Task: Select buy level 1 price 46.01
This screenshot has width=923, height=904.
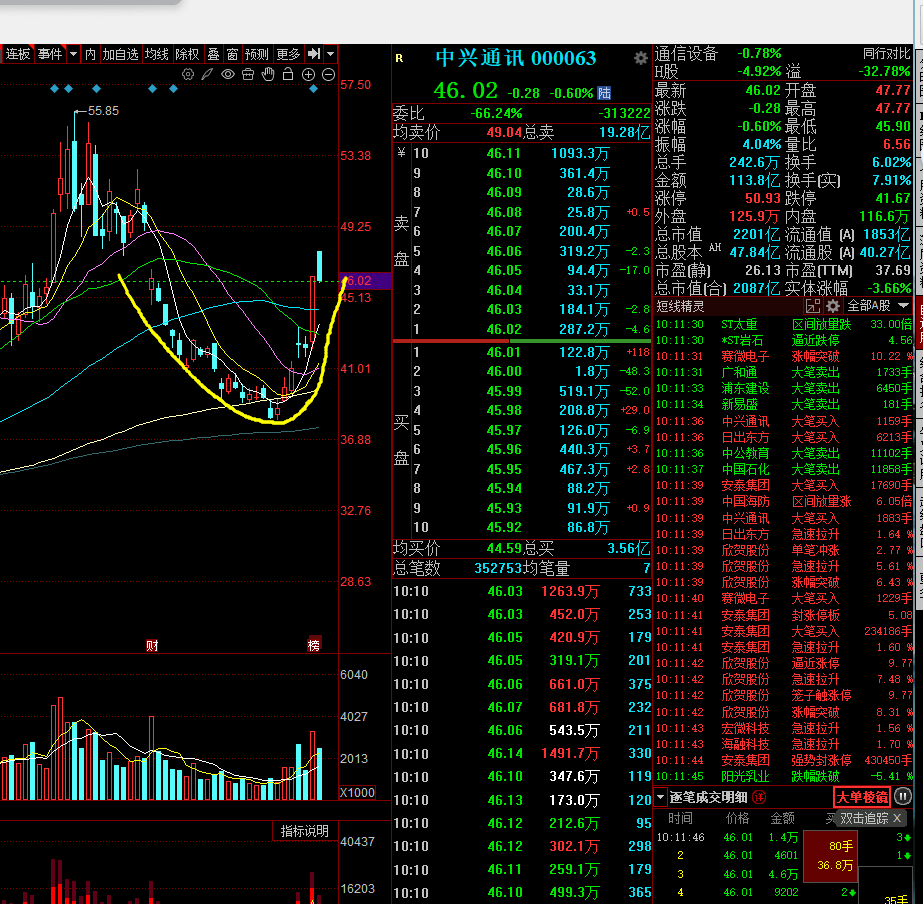Action: pos(503,353)
